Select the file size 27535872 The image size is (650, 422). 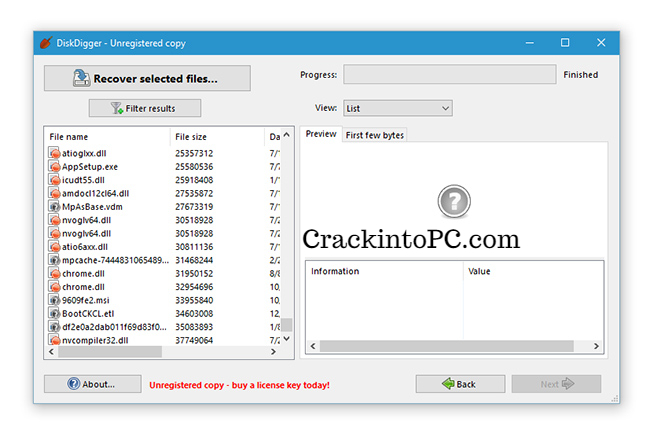click(194, 193)
